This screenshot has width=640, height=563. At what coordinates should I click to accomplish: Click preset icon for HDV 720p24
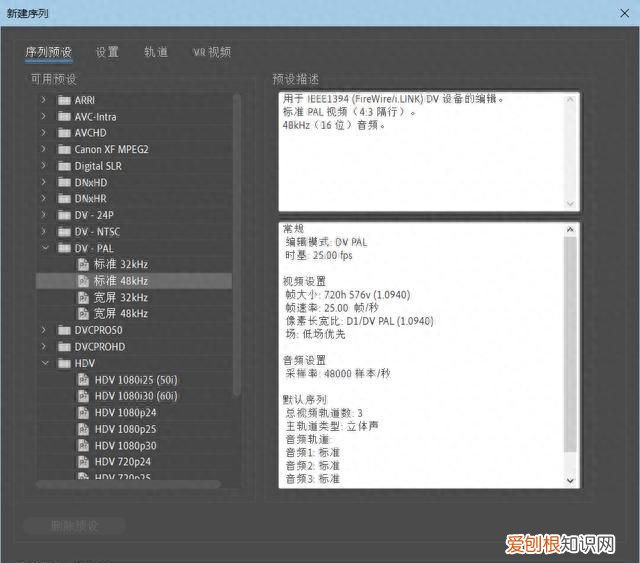pos(83,462)
